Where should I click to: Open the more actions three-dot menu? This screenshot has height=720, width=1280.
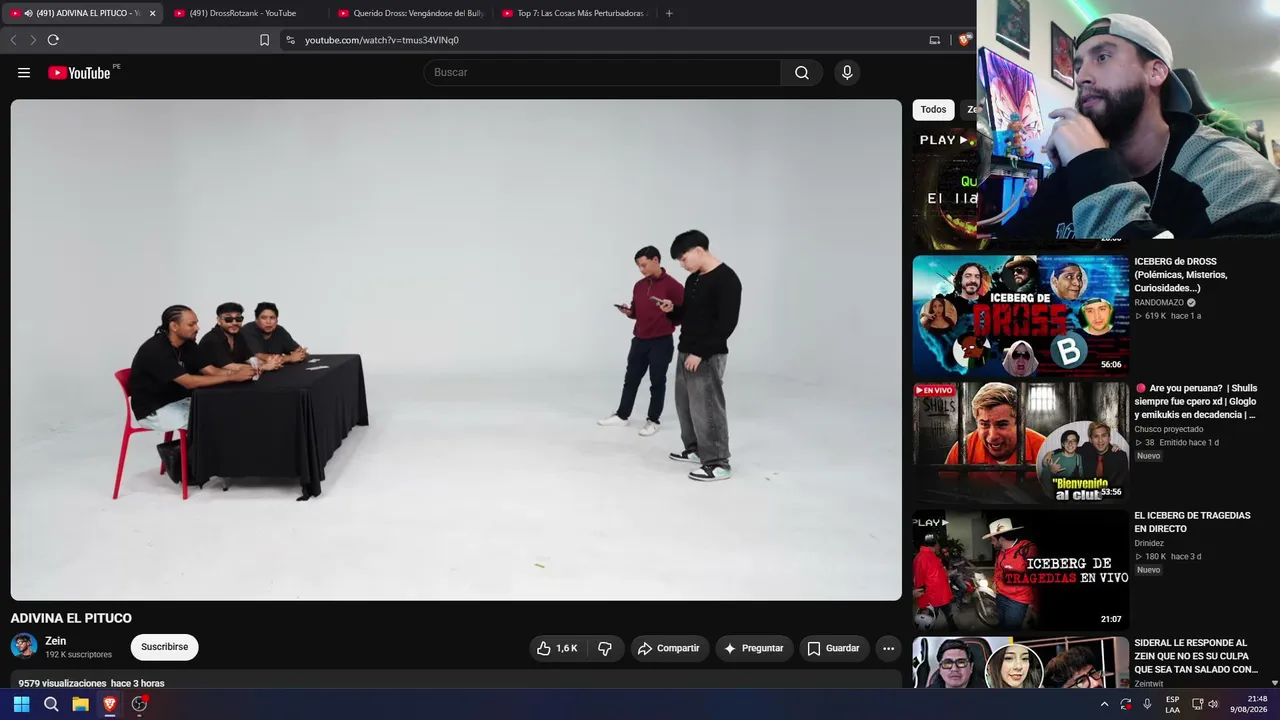click(x=888, y=648)
